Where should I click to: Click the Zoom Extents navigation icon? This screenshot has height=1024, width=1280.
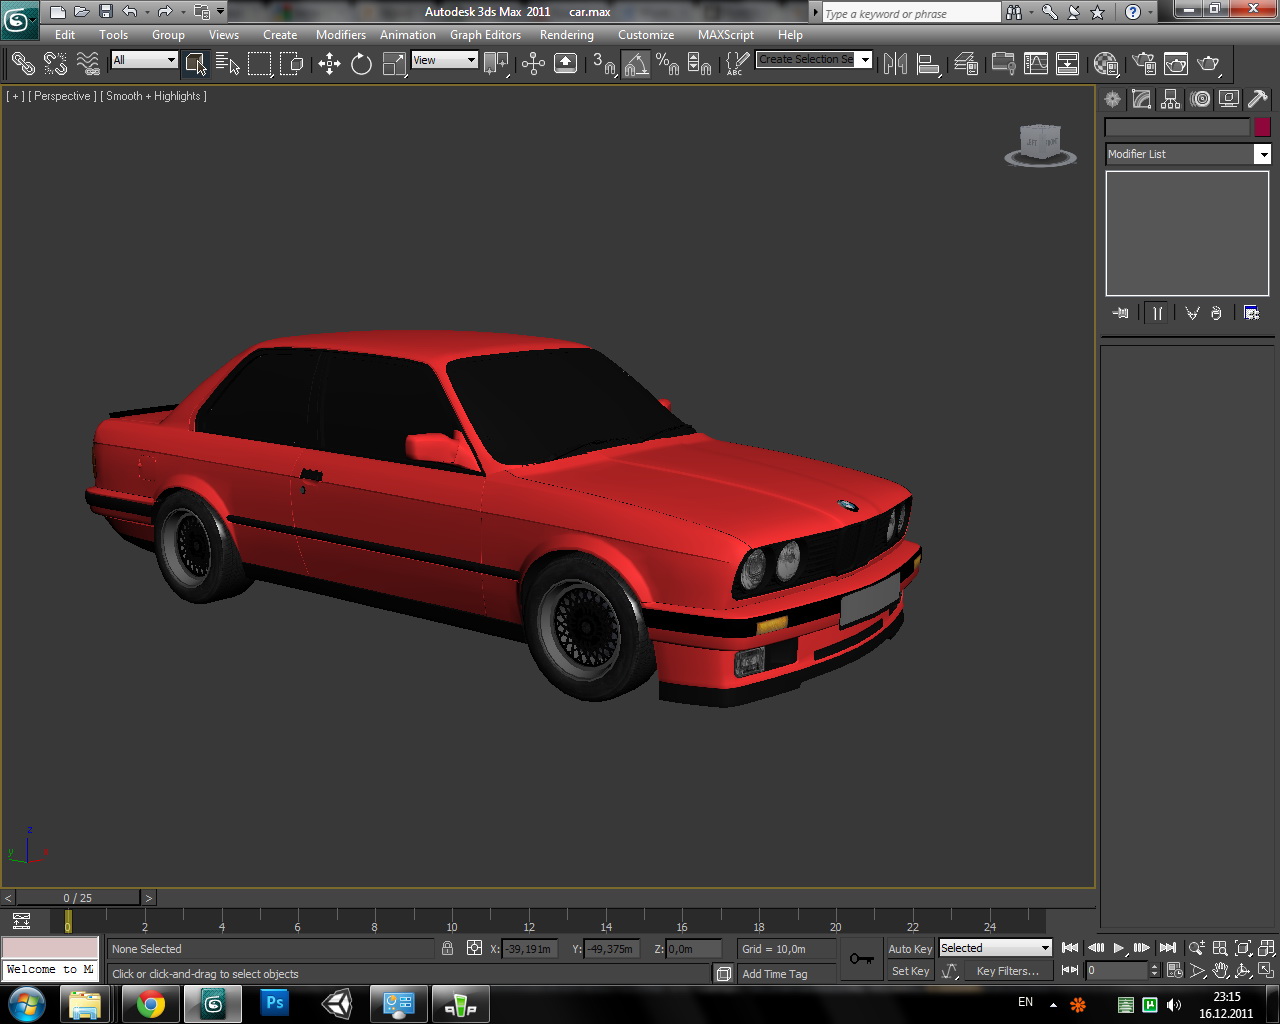(x=1243, y=947)
